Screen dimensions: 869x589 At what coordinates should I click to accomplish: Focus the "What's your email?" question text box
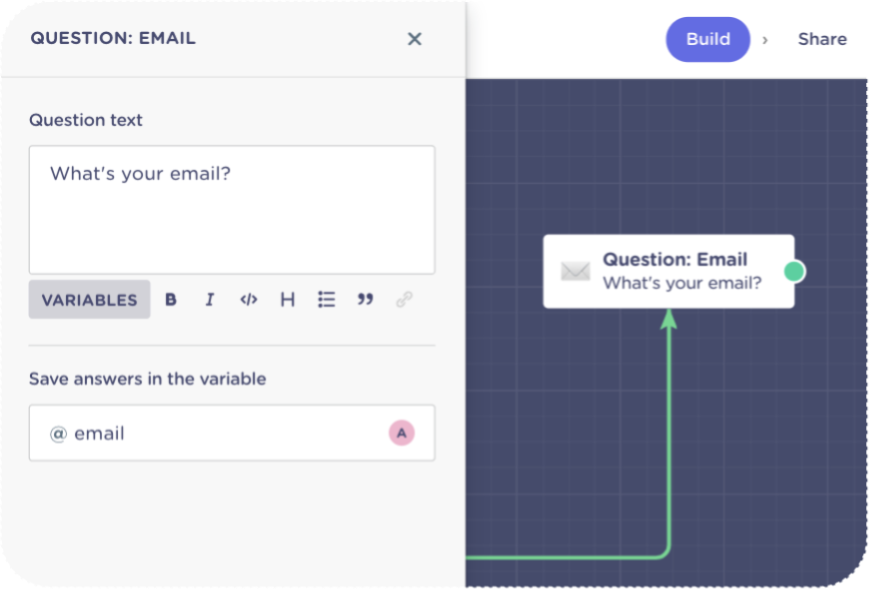[x=231, y=210]
